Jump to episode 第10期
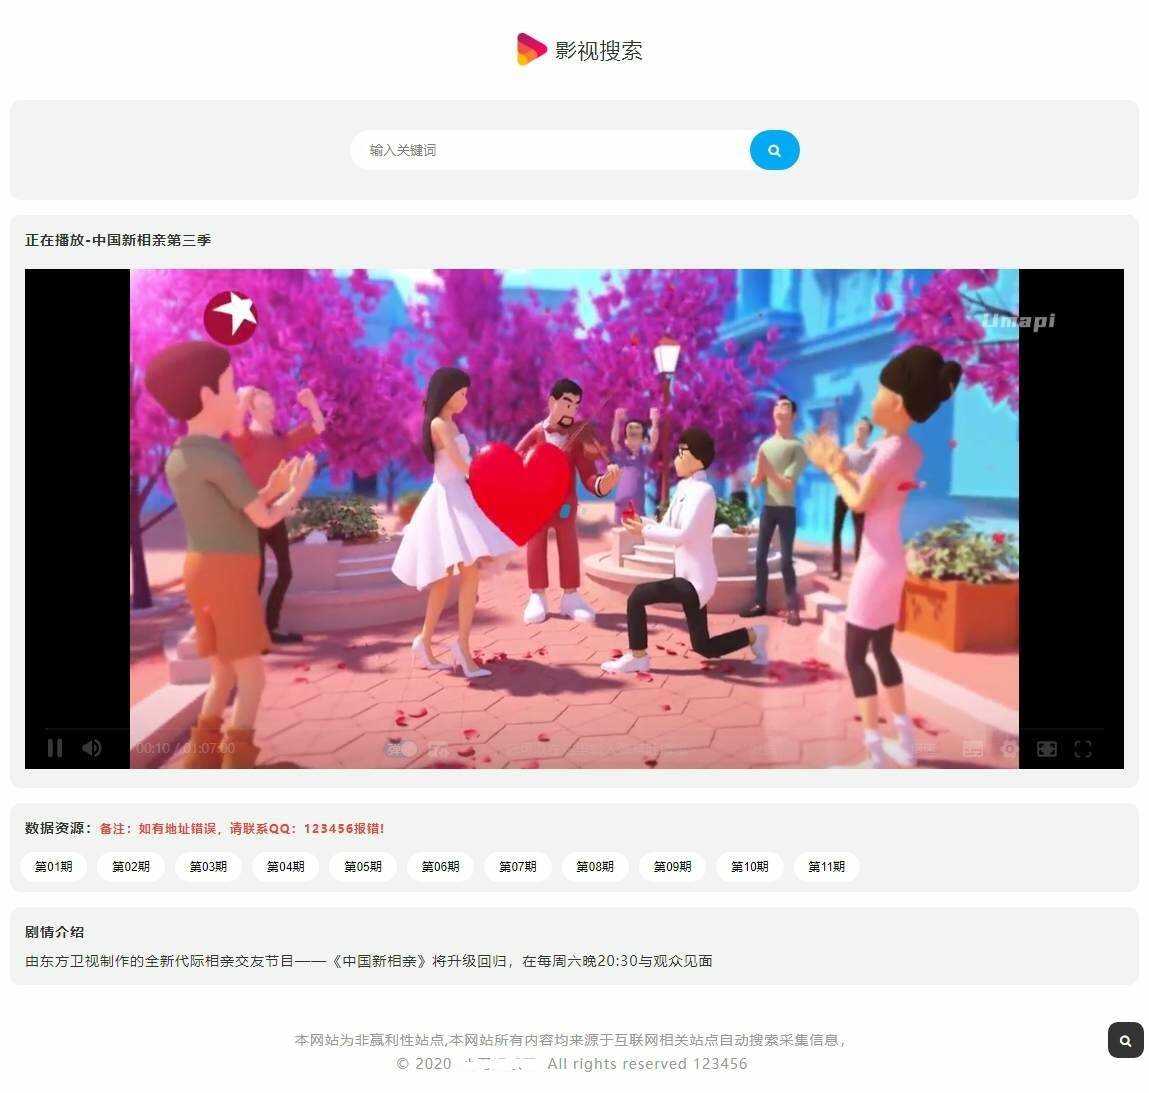The width and height of the screenshot is (1149, 1093). tap(749, 866)
